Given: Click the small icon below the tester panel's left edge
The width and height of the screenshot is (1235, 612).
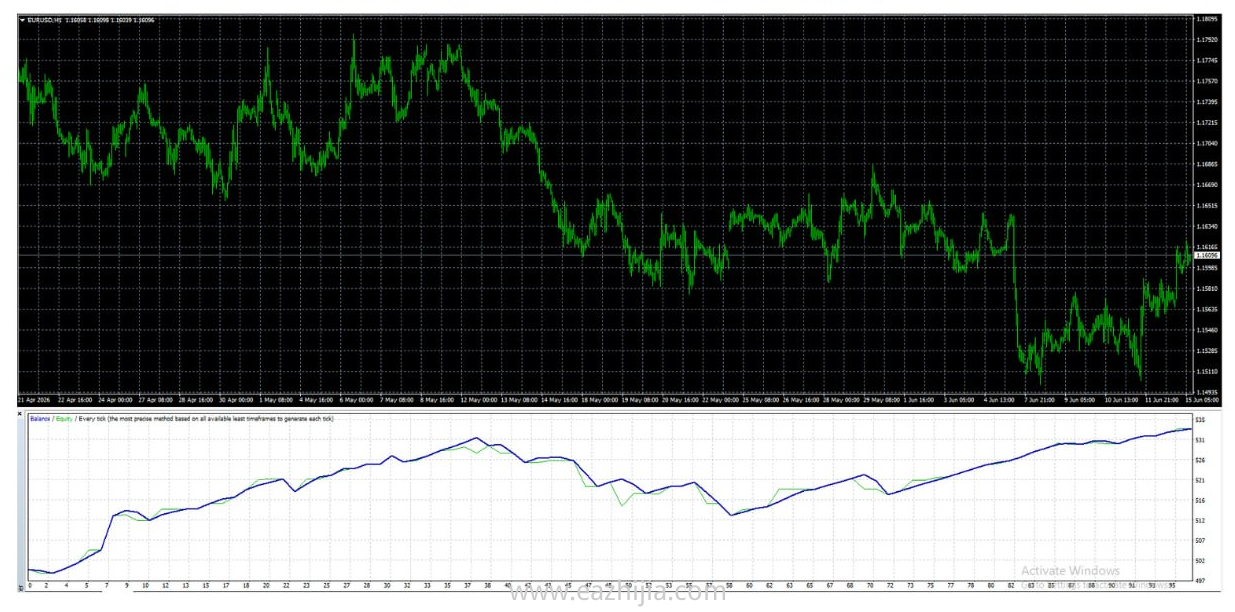Looking at the screenshot, I should tap(22, 588).
